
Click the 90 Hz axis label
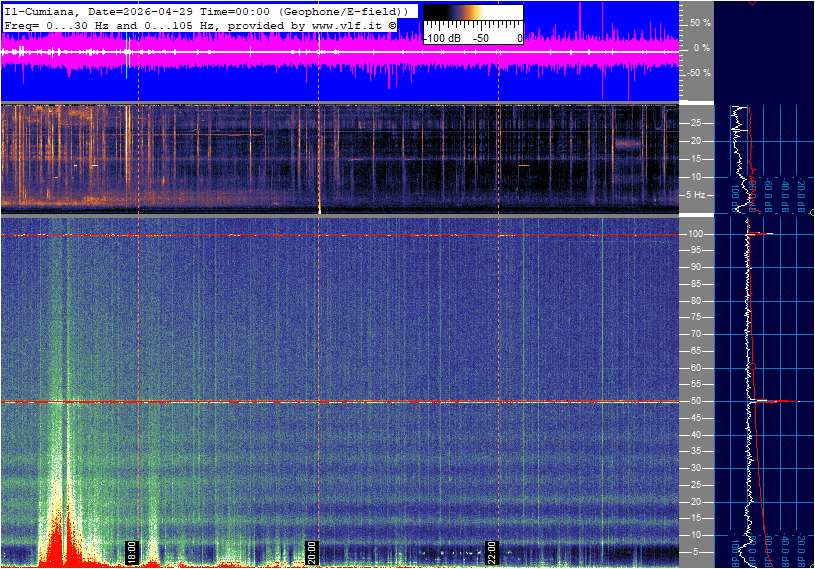(695, 267)
